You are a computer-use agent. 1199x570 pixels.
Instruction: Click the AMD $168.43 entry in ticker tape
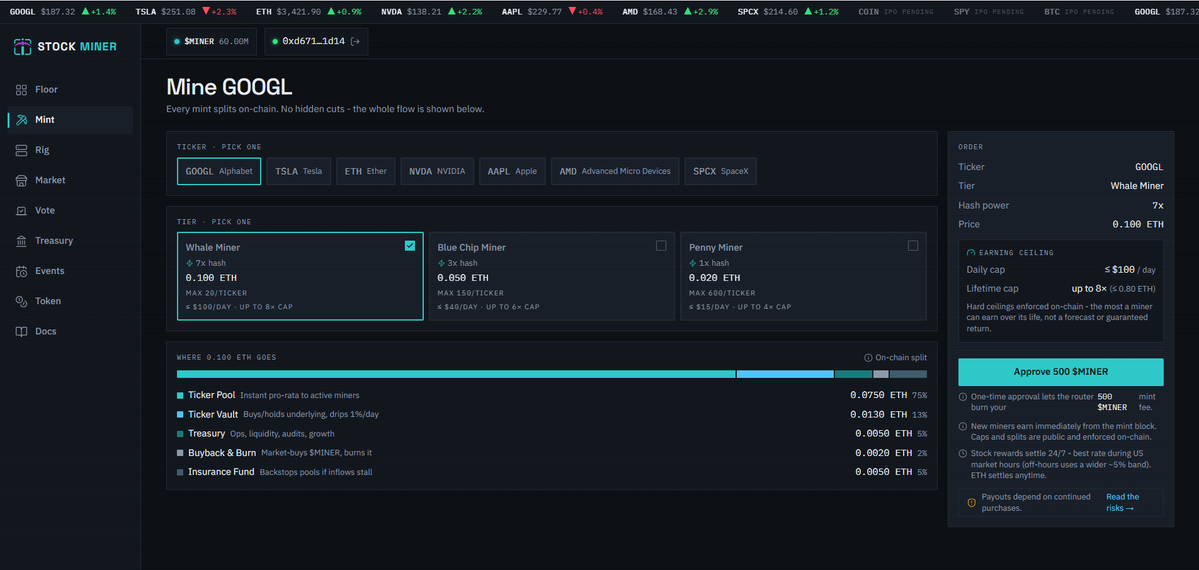673,11
